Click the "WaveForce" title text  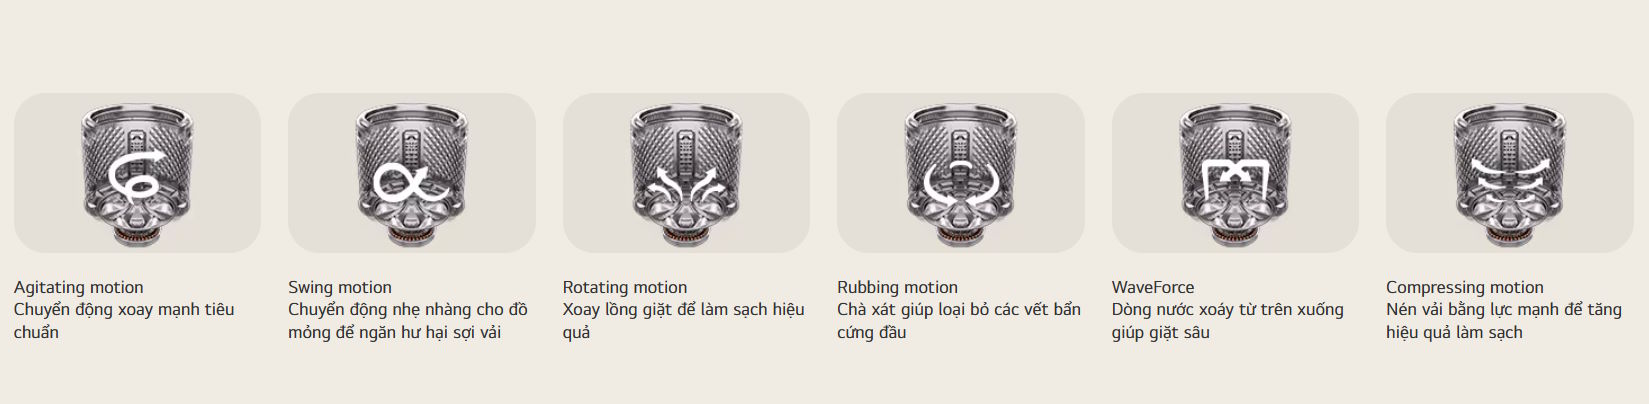pos(1153,287)
